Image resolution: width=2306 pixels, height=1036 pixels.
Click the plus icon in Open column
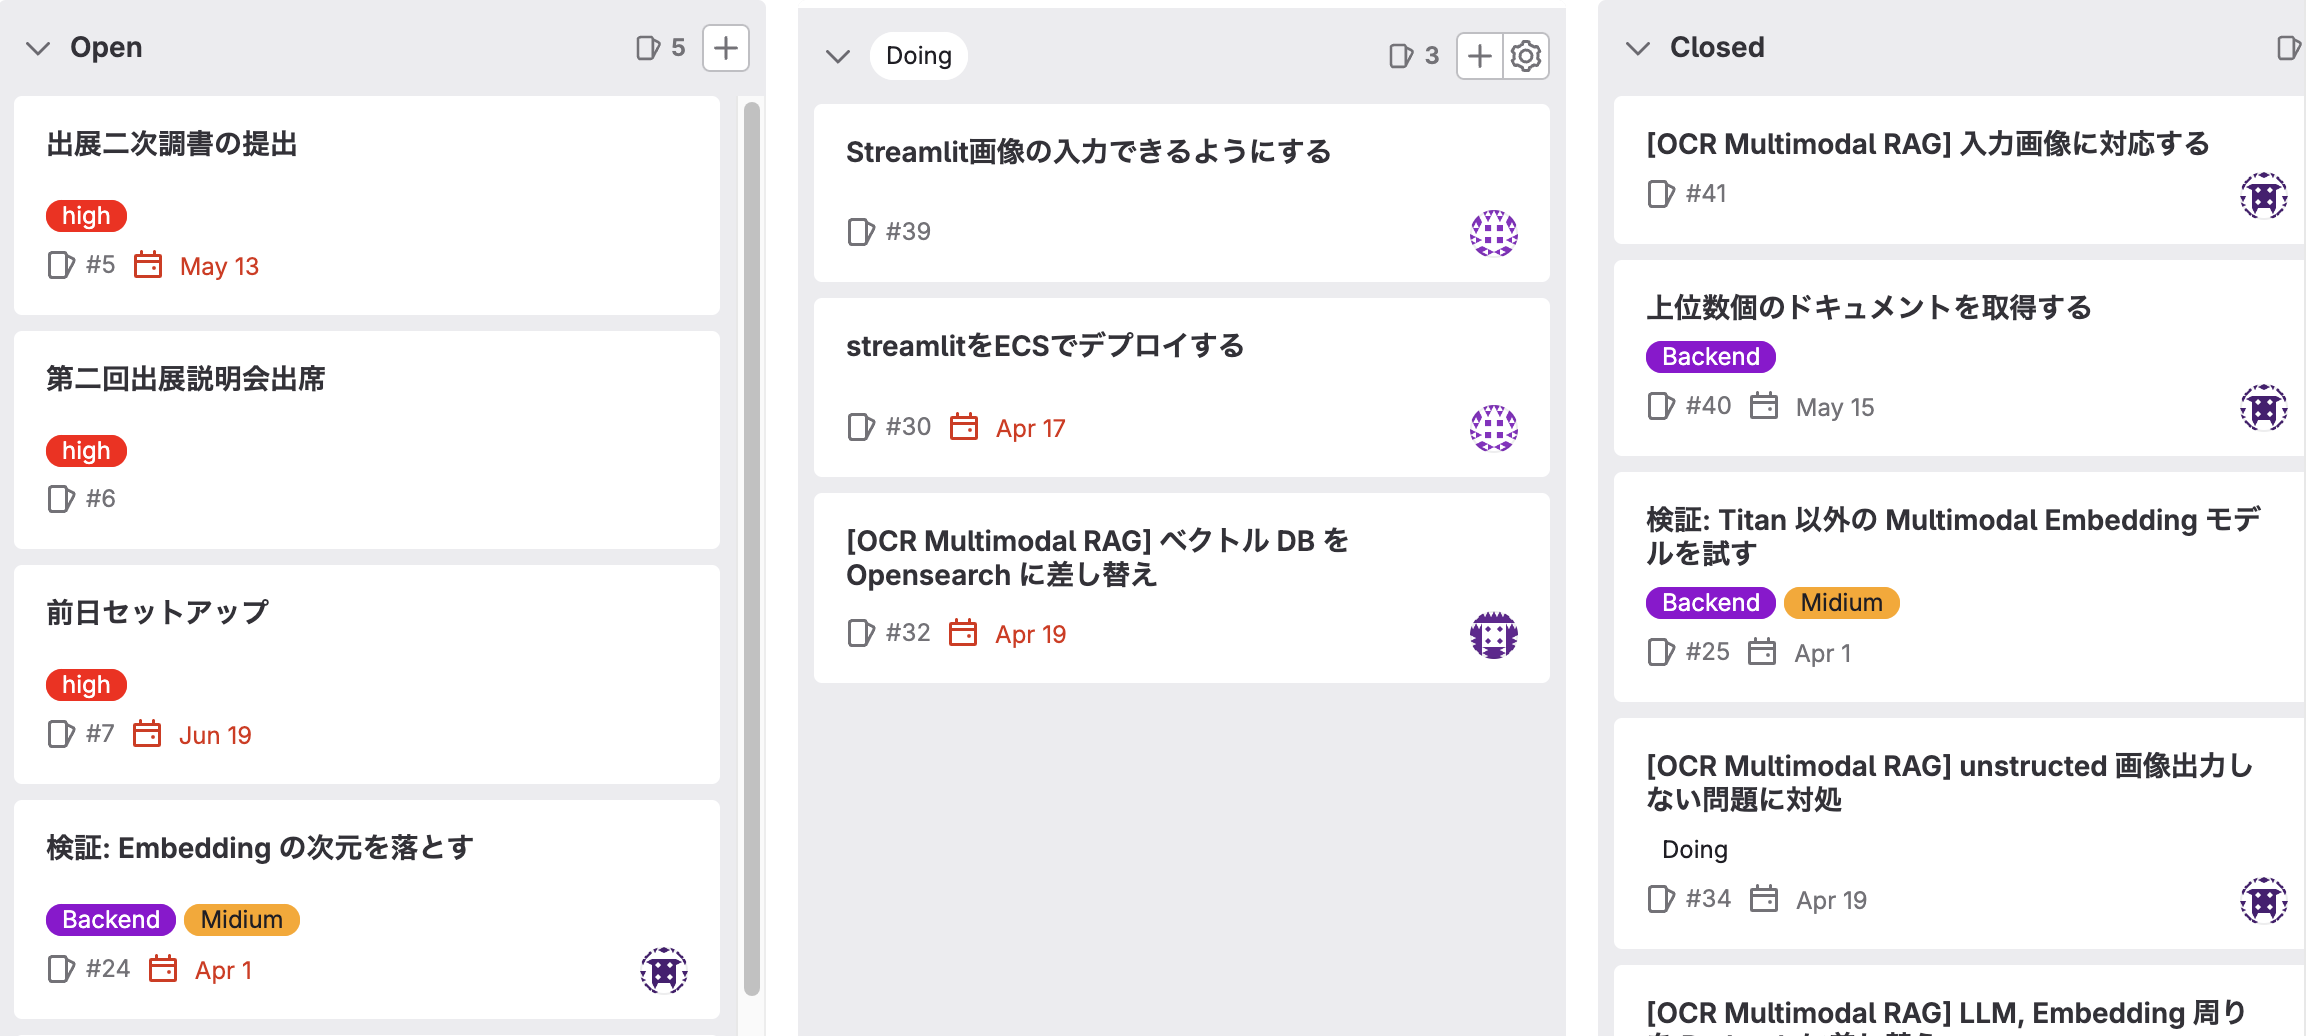(x=725, y=48)
